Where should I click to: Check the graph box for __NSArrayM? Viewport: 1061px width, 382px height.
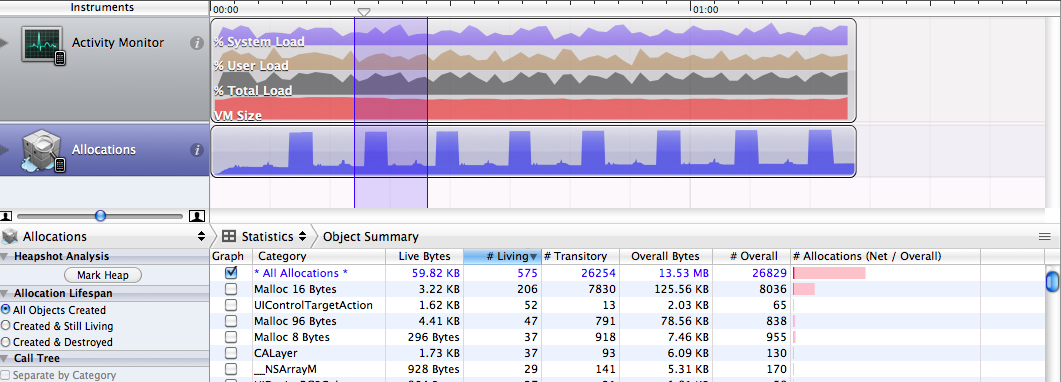(231, 369)
